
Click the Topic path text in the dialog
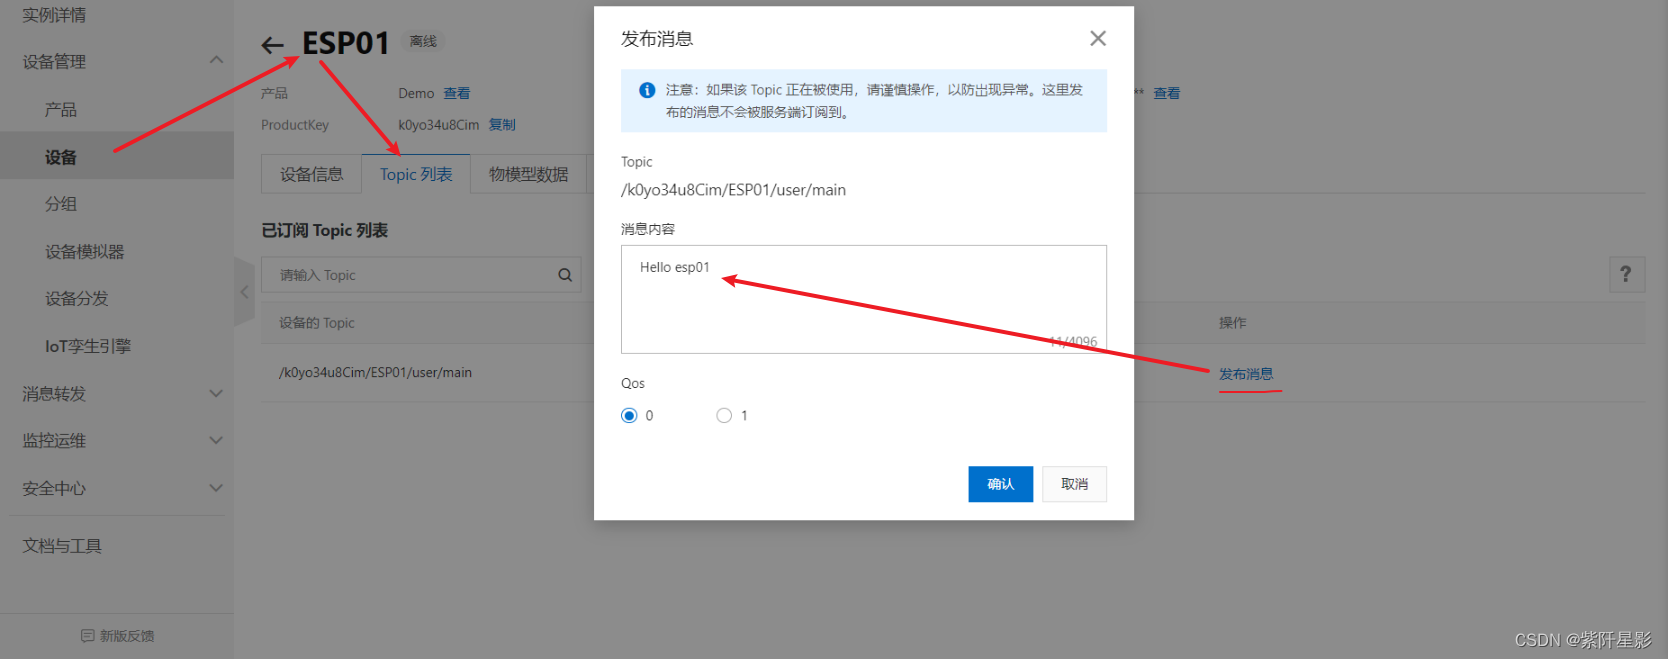tap(733, 190)
